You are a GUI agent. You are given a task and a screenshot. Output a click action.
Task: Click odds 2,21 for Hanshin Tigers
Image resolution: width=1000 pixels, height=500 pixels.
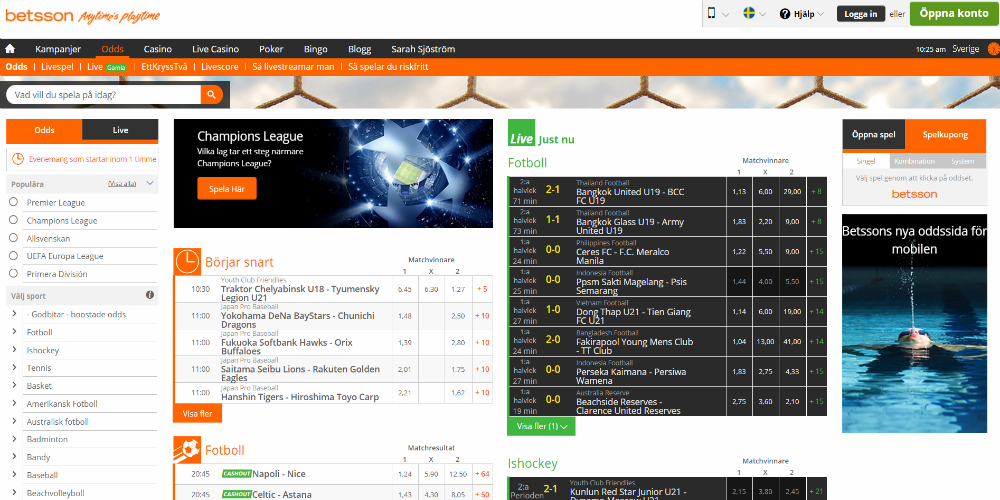pyautogui.click(x=404, y=393)
